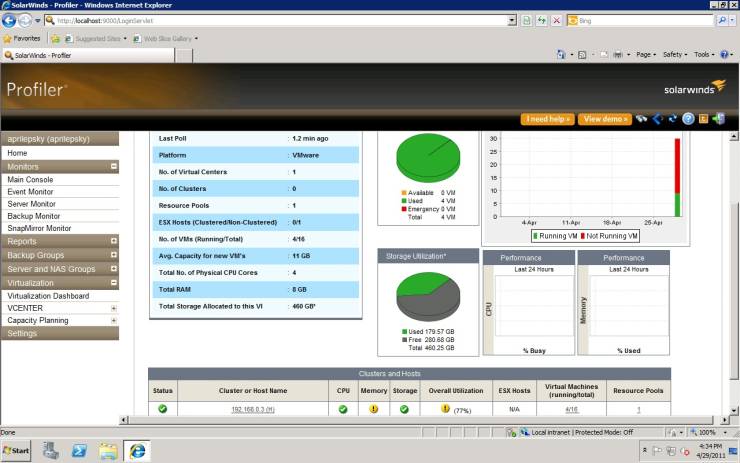
Task: Open Server Manager from the taskbar
Action: 50,450
